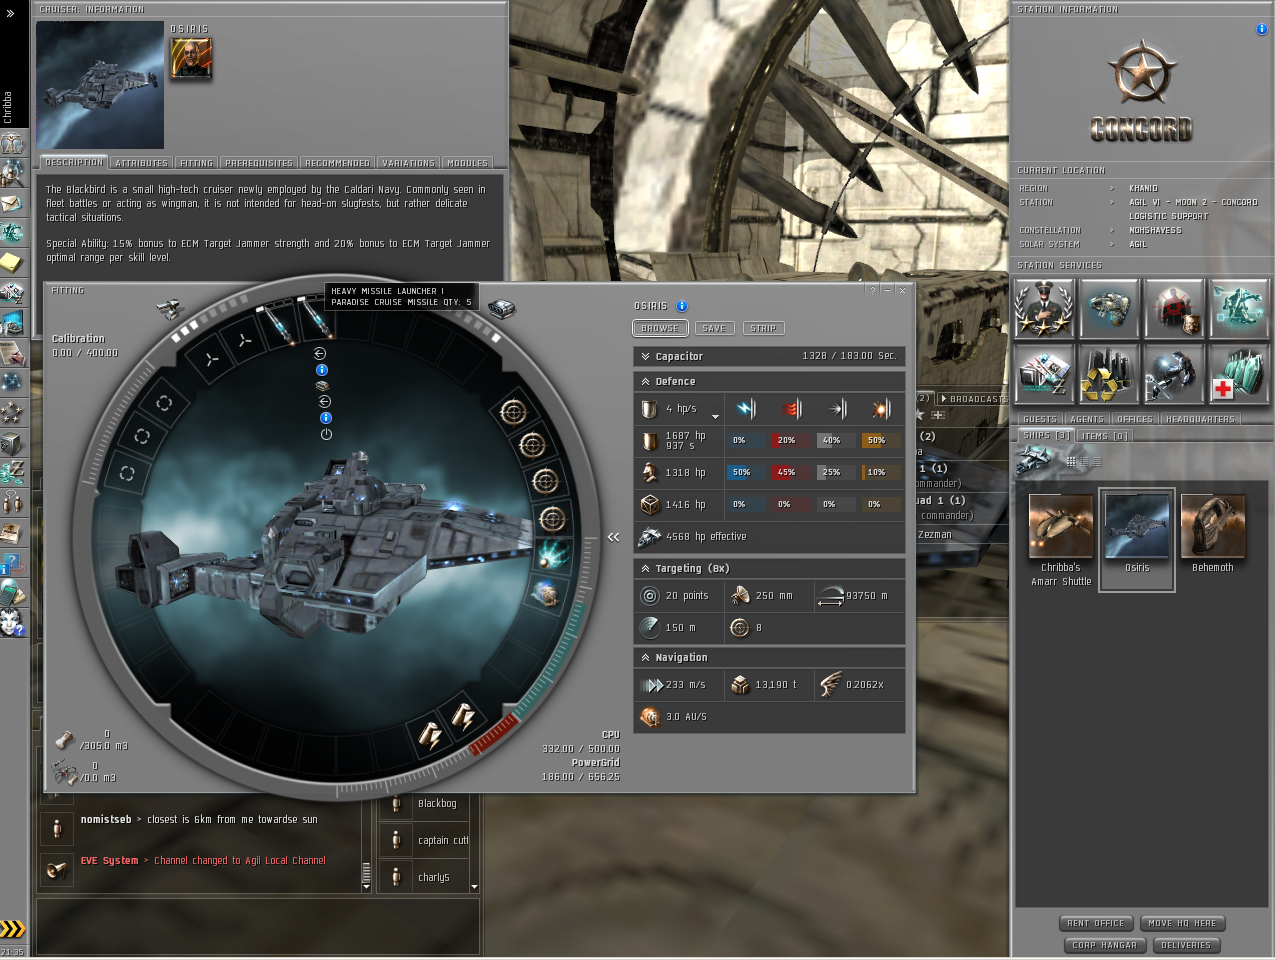
Task: Select the first Heavy Missile Launcher slot
Action: coord(277,326)
